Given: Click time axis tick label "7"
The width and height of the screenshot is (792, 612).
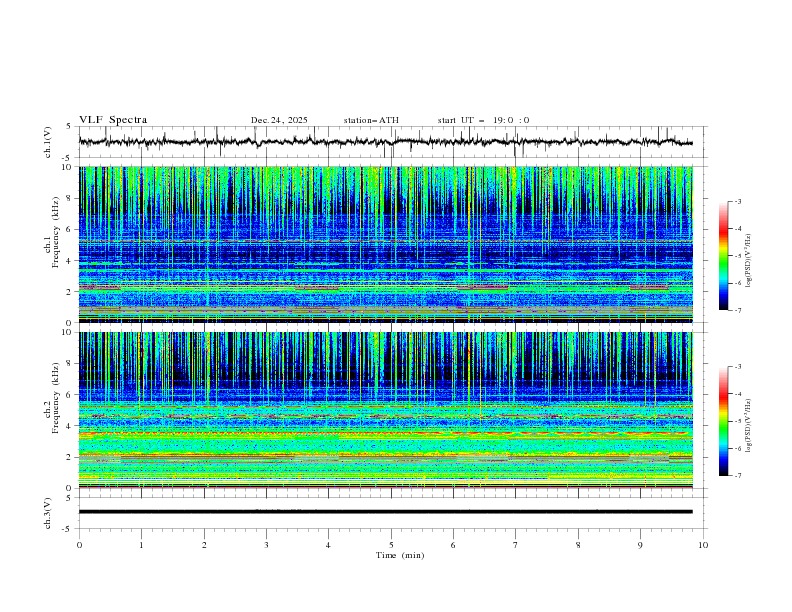Looking at the screenshot, I should tap(516, 545).
